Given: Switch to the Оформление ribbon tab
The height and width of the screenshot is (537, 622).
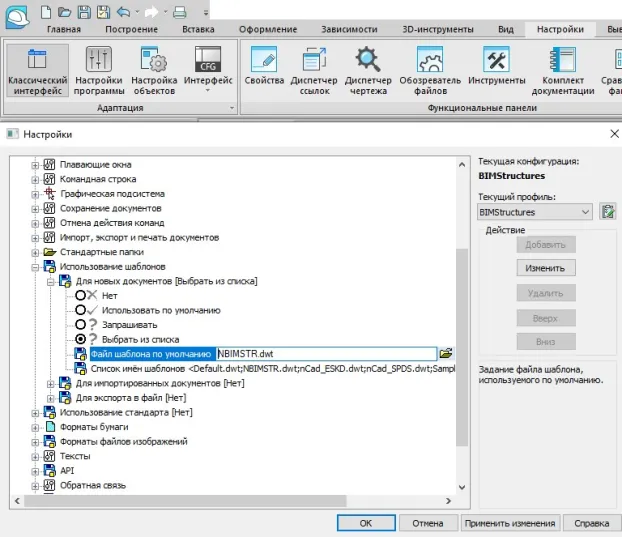Looking at the screenshot, I should pyautogui.click(x=268, y=29).
